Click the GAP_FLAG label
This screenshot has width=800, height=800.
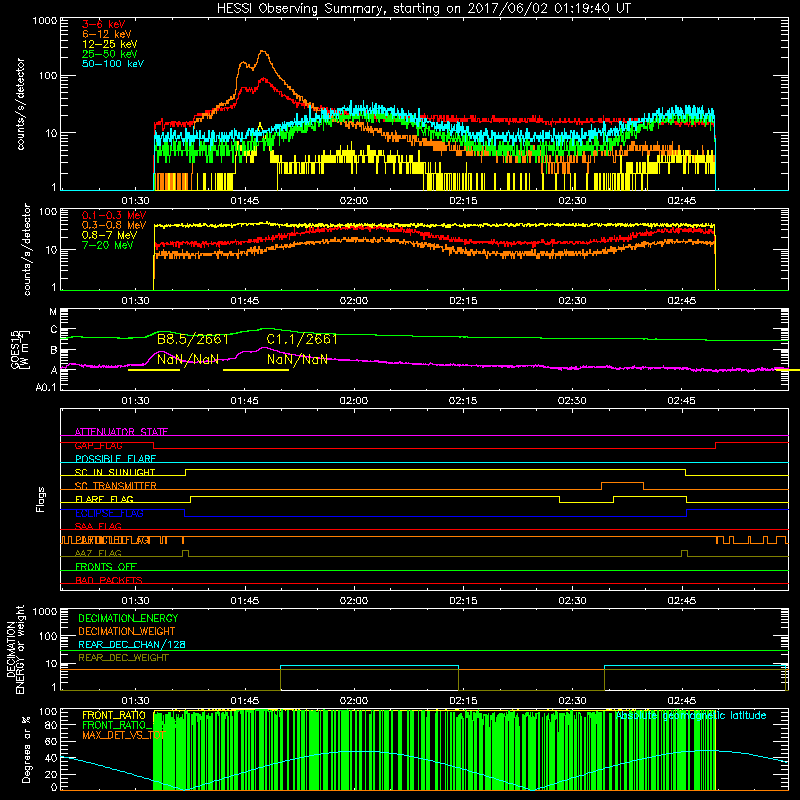pos(98,445)
